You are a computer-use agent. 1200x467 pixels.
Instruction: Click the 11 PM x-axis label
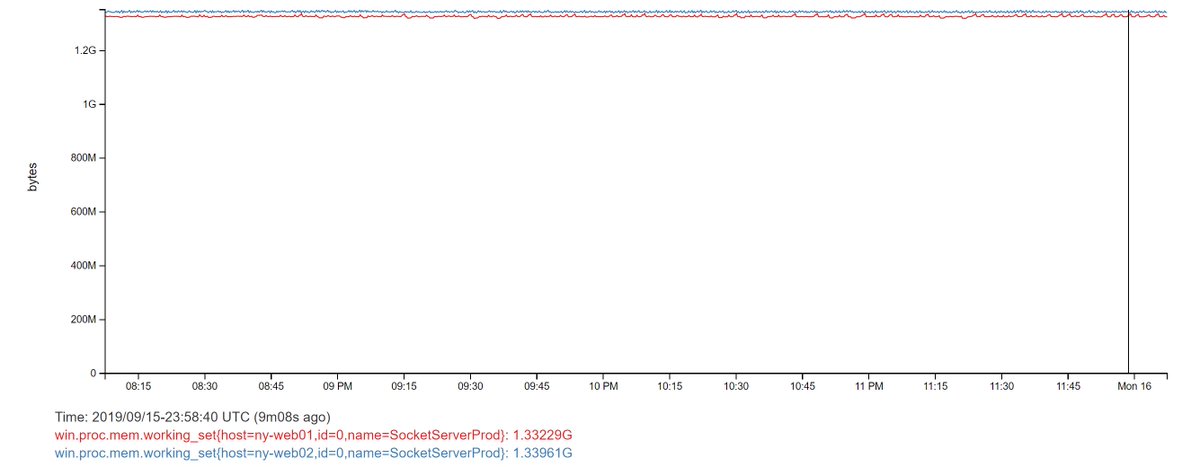point(869,386)
